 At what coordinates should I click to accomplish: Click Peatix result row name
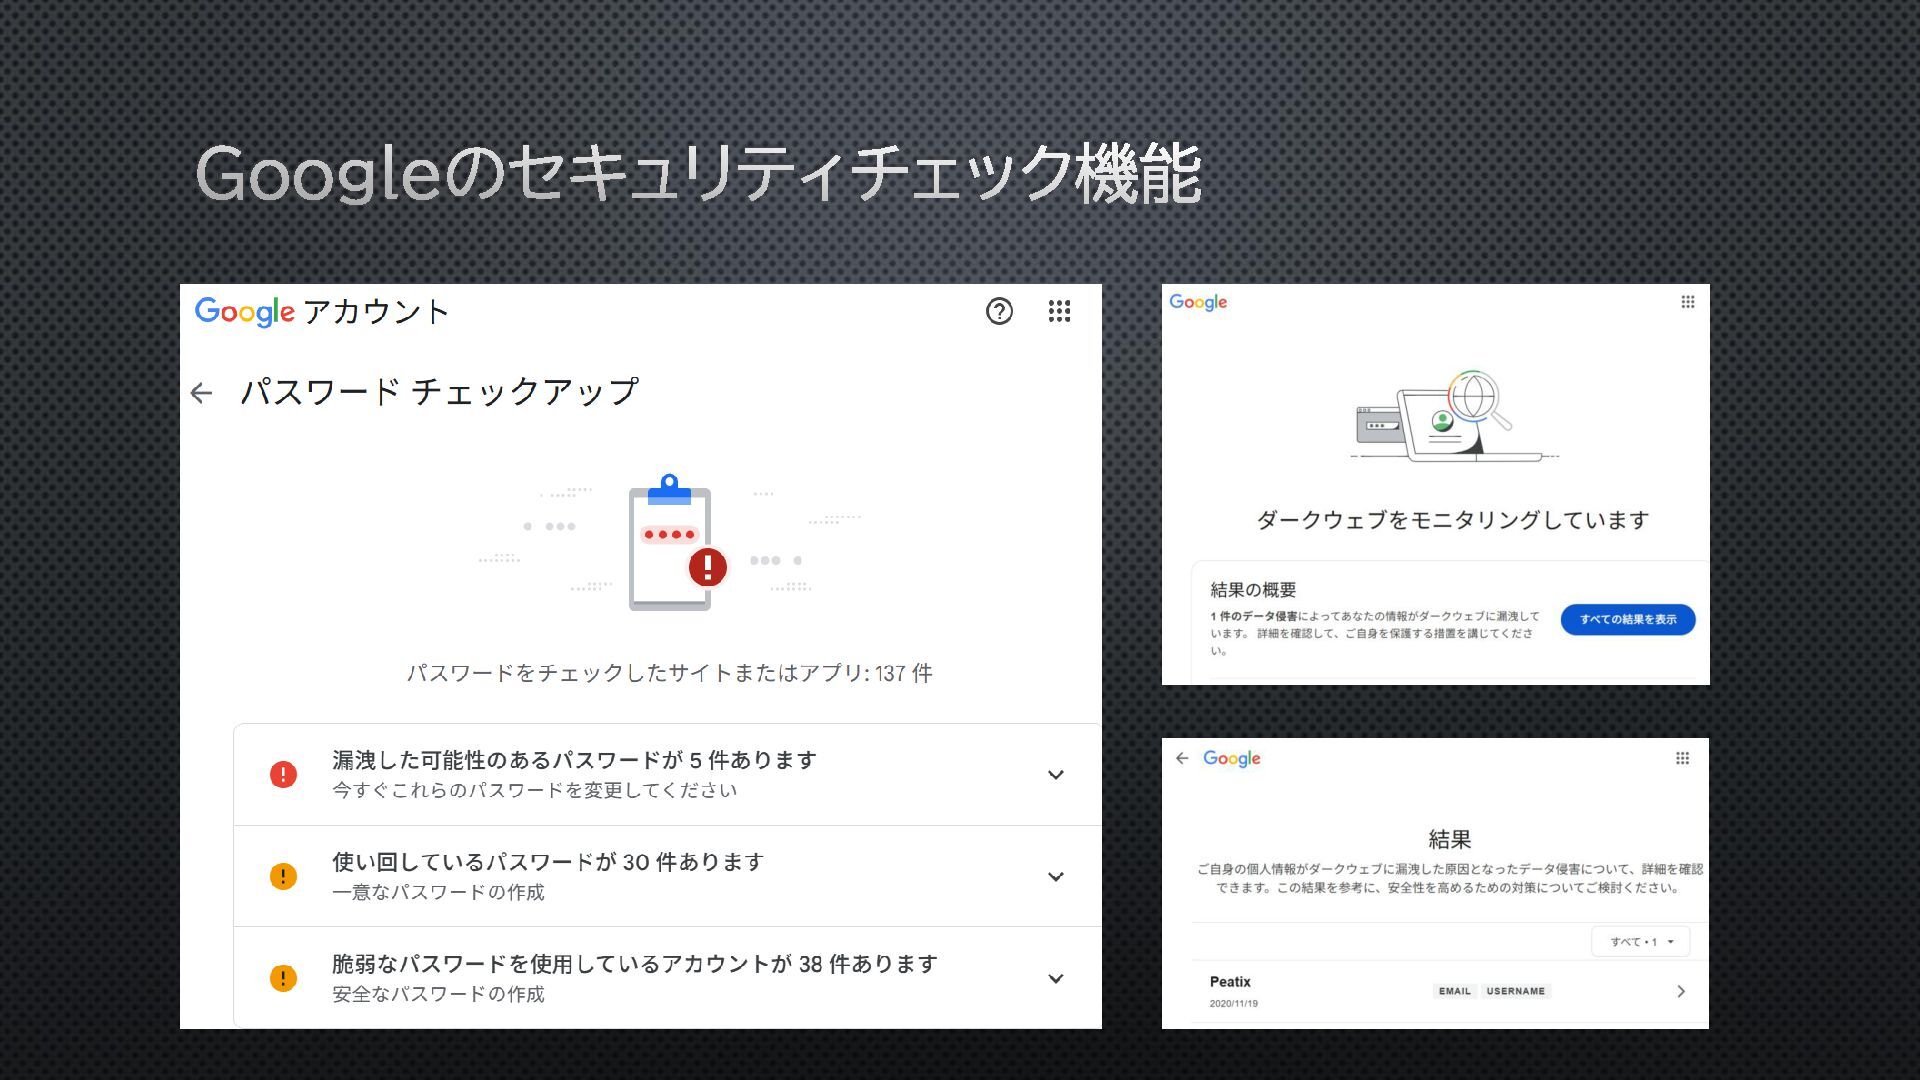pos(1230,982)
